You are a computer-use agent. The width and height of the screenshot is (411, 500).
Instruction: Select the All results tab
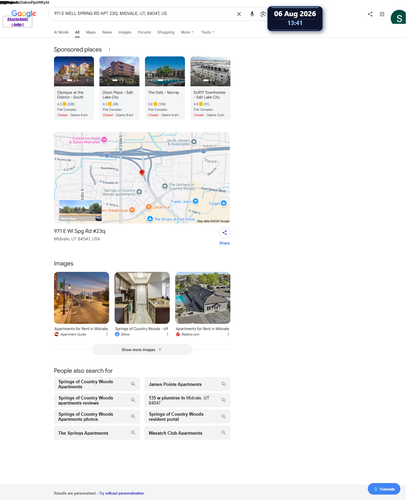77,32
